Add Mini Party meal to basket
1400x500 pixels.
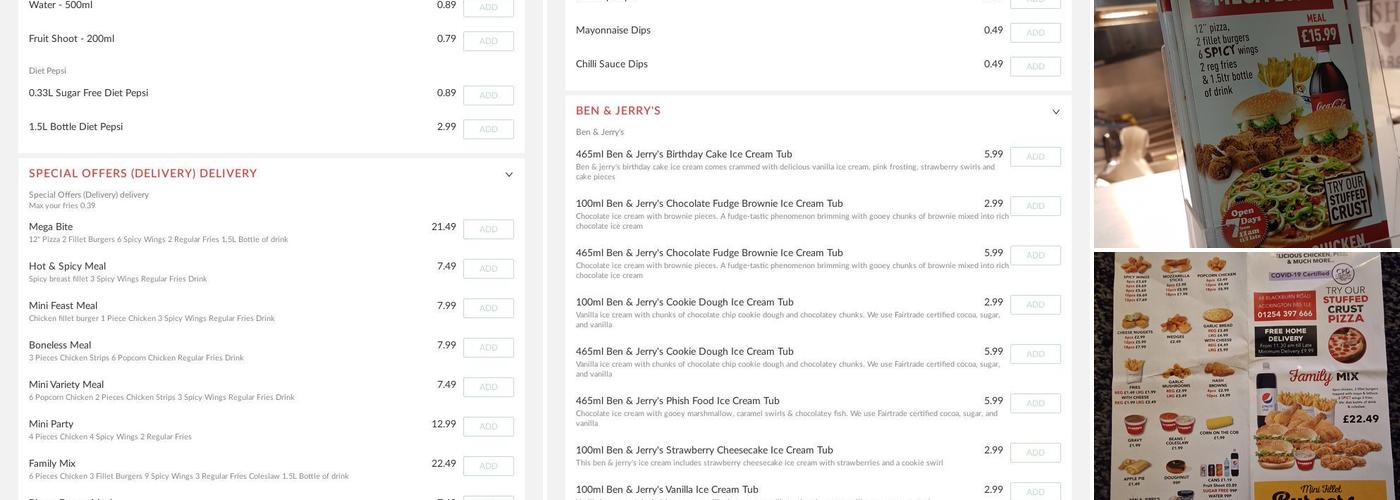tap(488, 427)
